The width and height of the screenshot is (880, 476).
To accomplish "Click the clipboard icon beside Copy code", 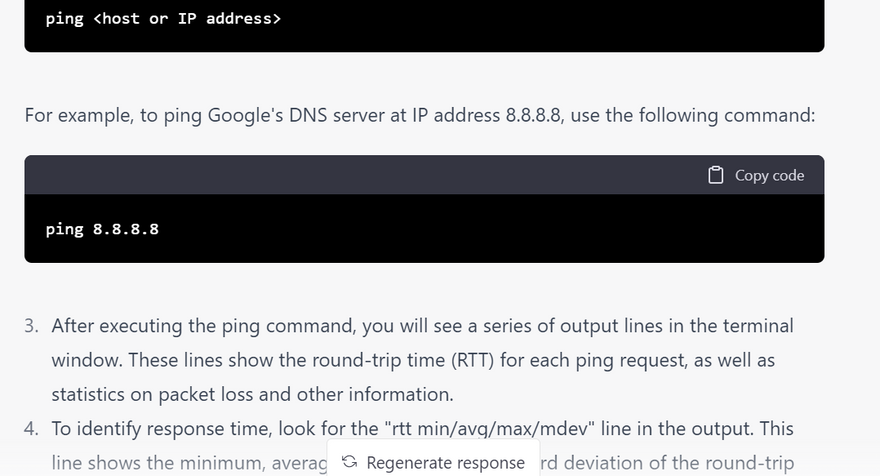I will coord(715,175).
